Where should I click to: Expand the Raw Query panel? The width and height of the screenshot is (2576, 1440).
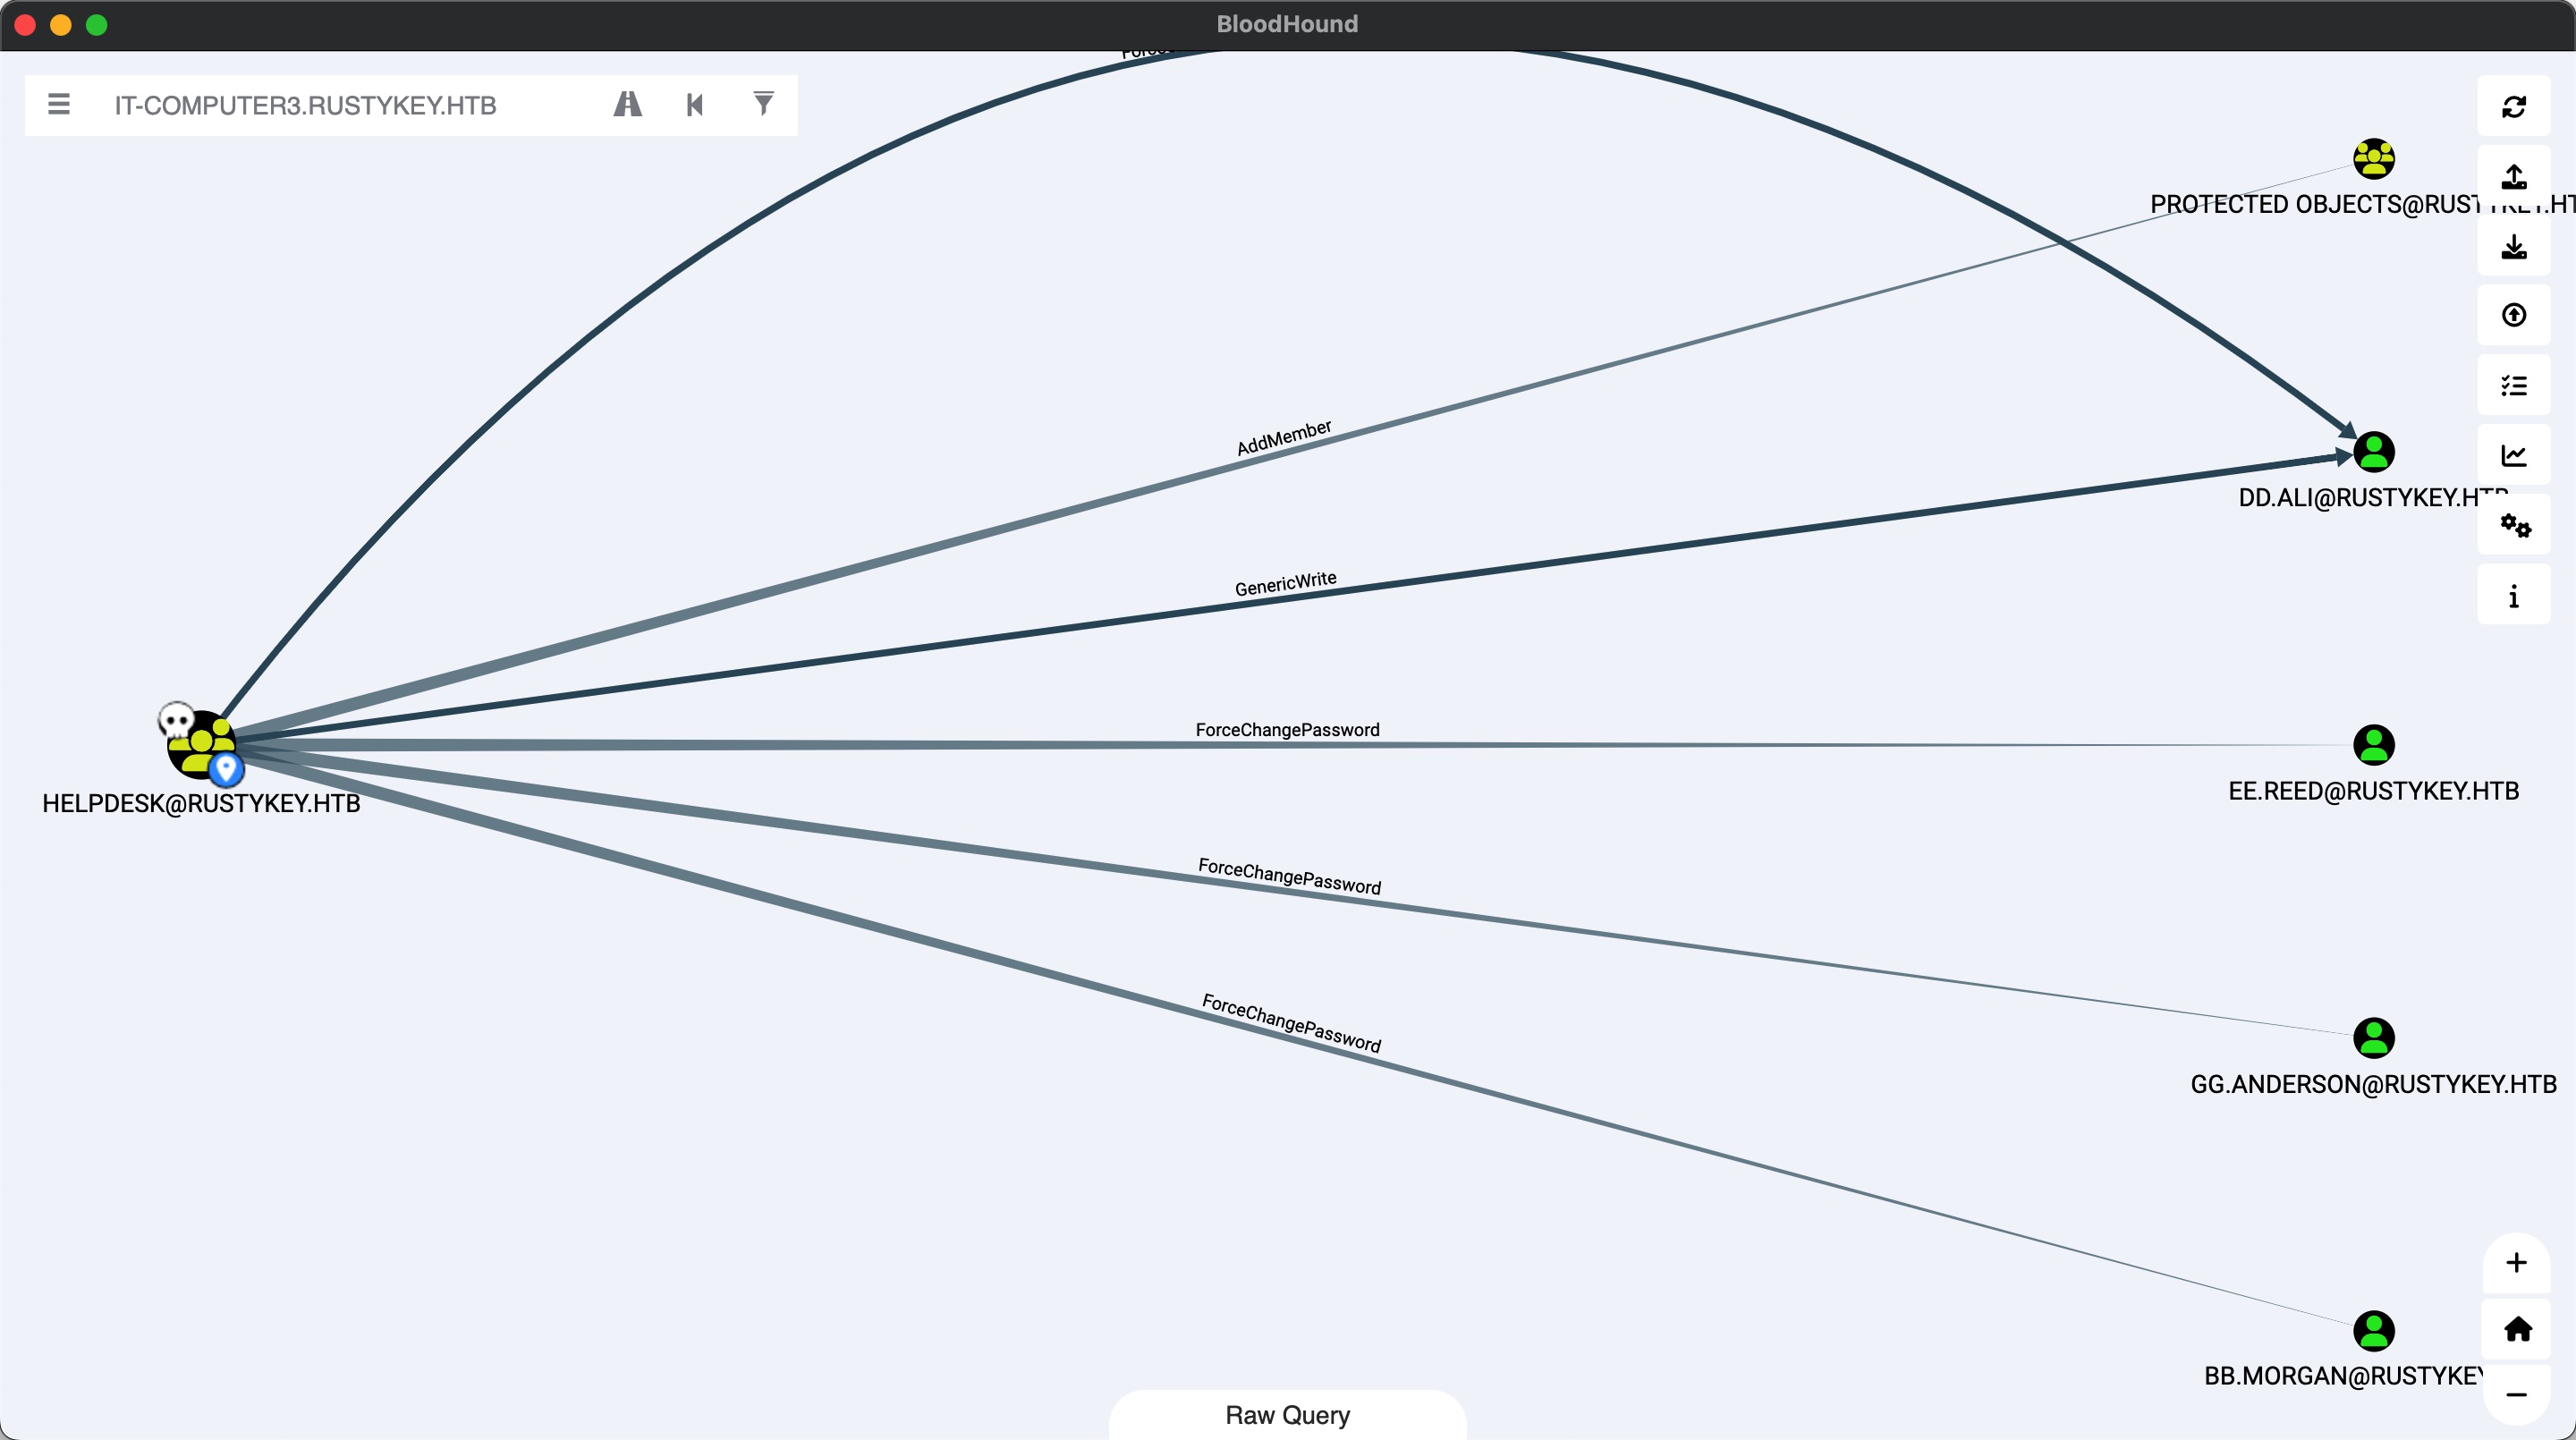pyautogui.click(x=1287, y=1415)
